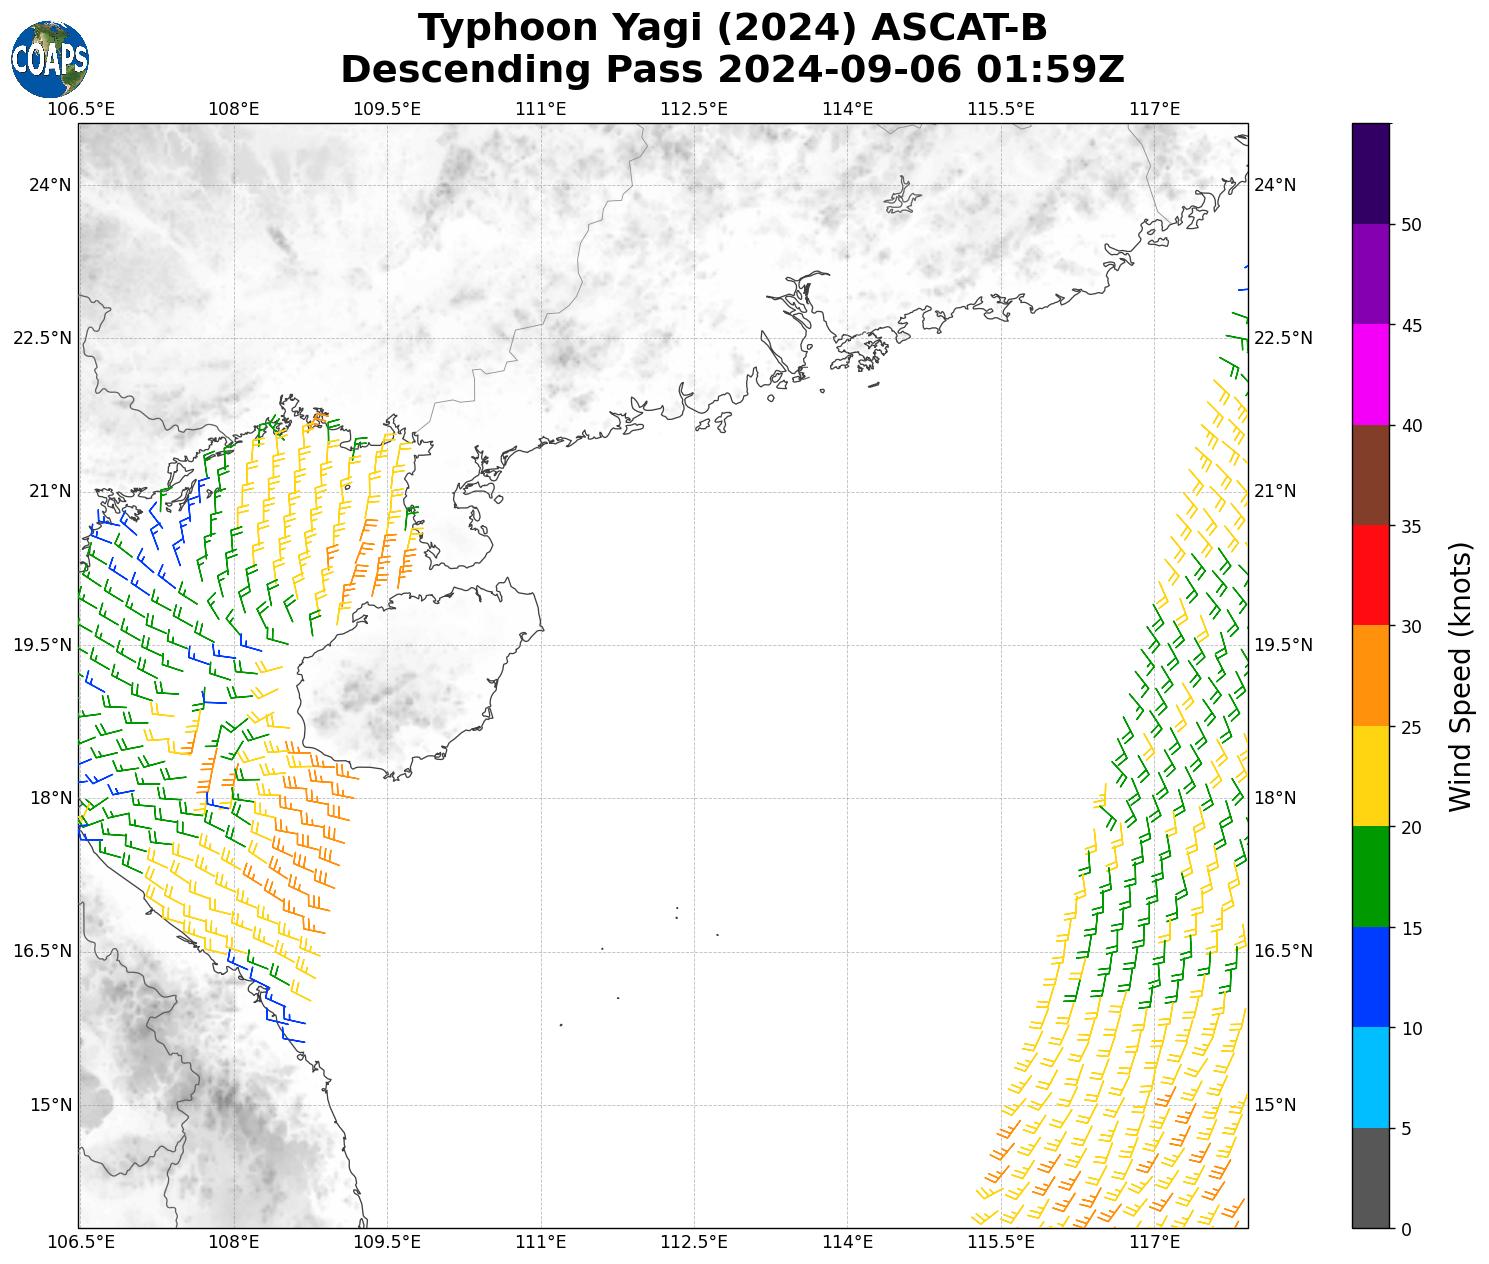The height and width of the screenshot is (1264, 1489).
Task: Click the 111°E label on the top axis
Action: click(x=541, y=108)
